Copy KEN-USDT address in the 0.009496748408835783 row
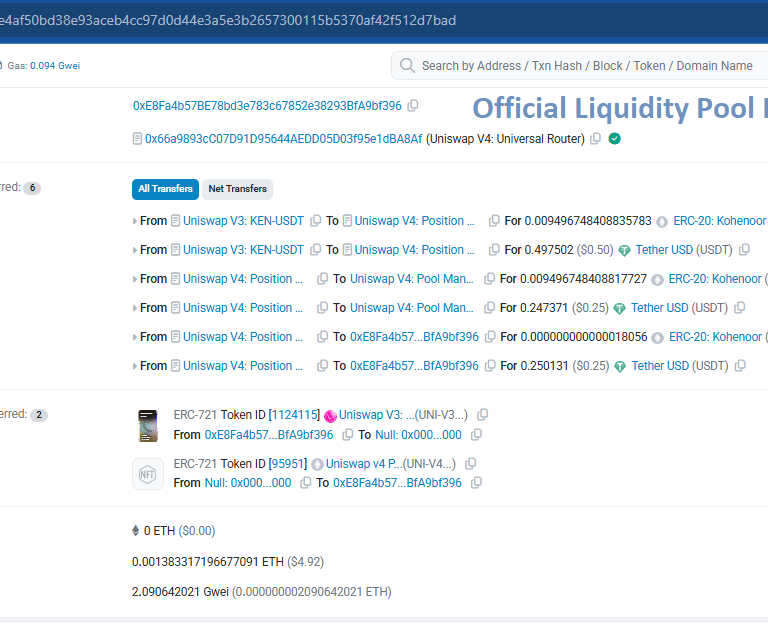Screen dimensions: 768x627 (316, 221)
